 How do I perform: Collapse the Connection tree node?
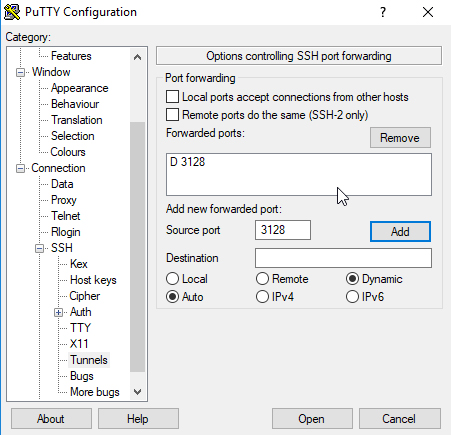pos(21,168)
